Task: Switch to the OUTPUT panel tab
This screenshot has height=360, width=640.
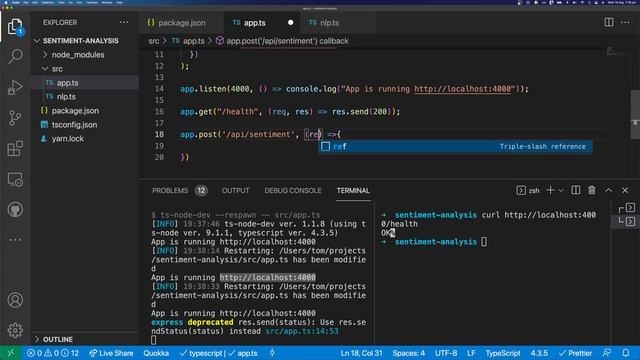Action: pos(235,191)
